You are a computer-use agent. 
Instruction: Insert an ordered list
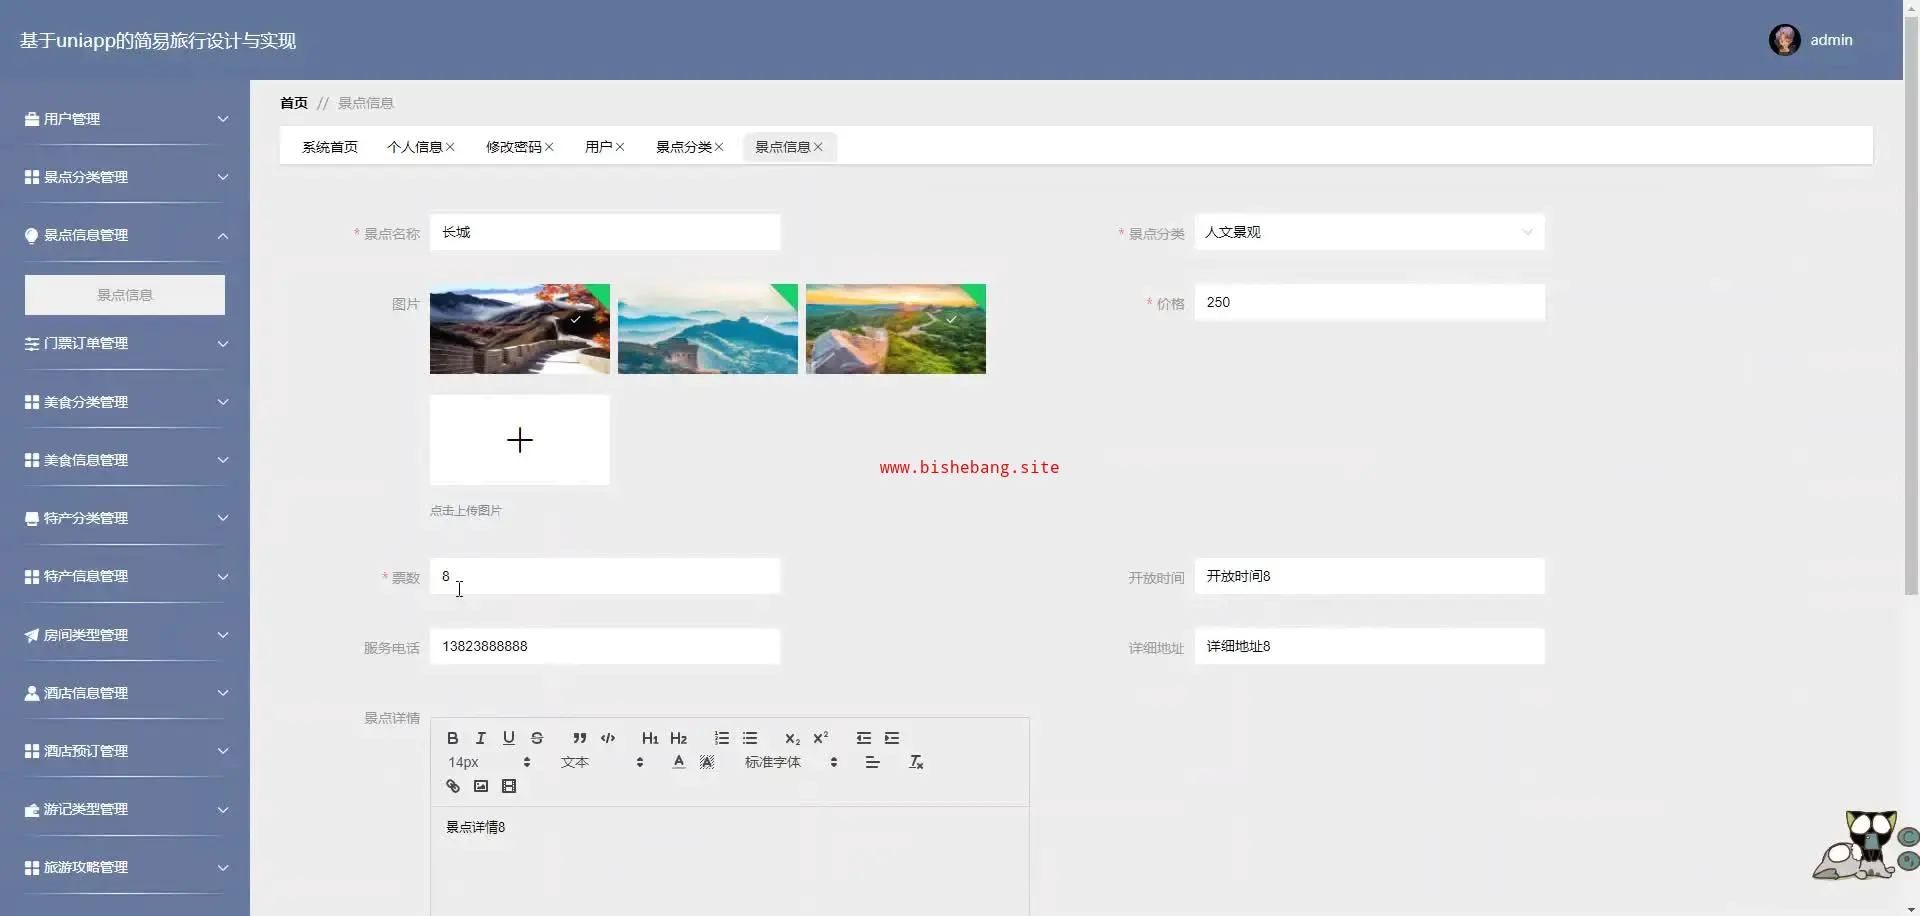click(x=721, y=738)
